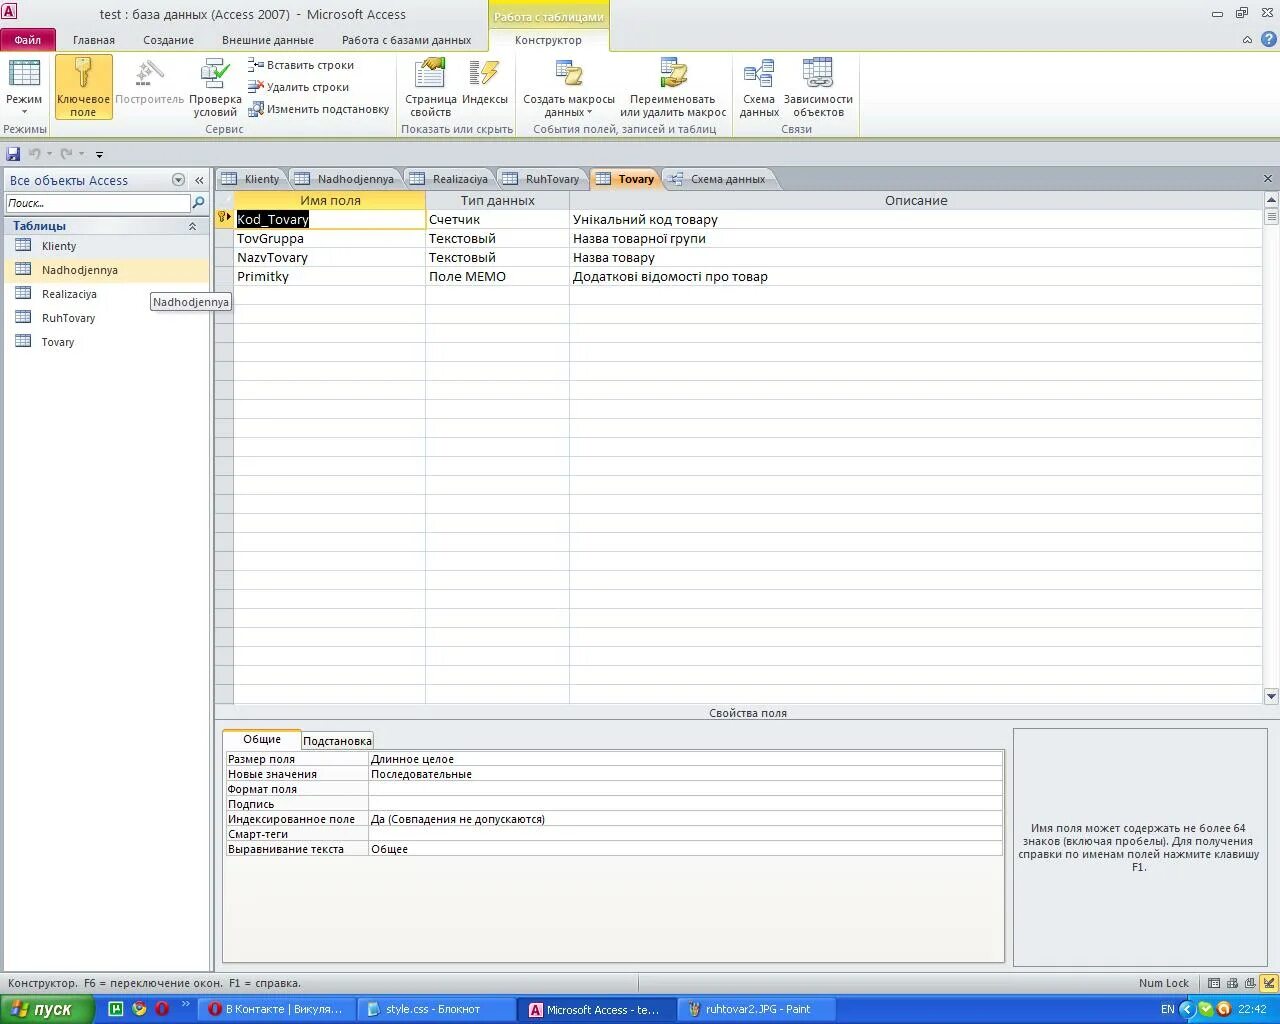Customize the quick access toolbar dropdown
The height and width of the screenshot is (1024, 1280).
99,154
